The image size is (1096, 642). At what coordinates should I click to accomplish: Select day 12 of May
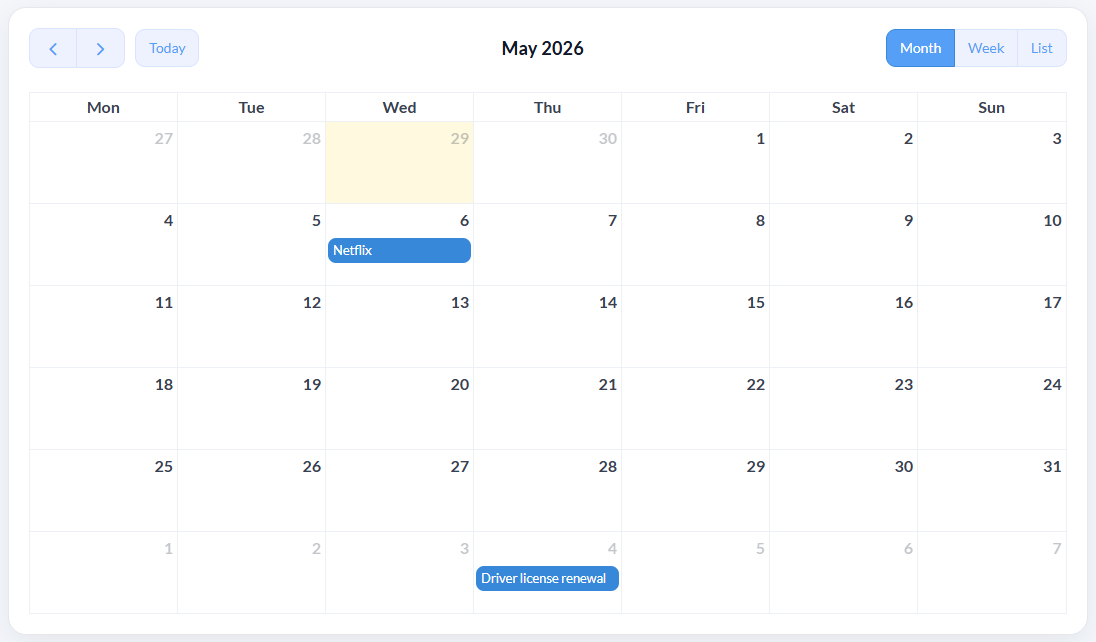point(252,327)
